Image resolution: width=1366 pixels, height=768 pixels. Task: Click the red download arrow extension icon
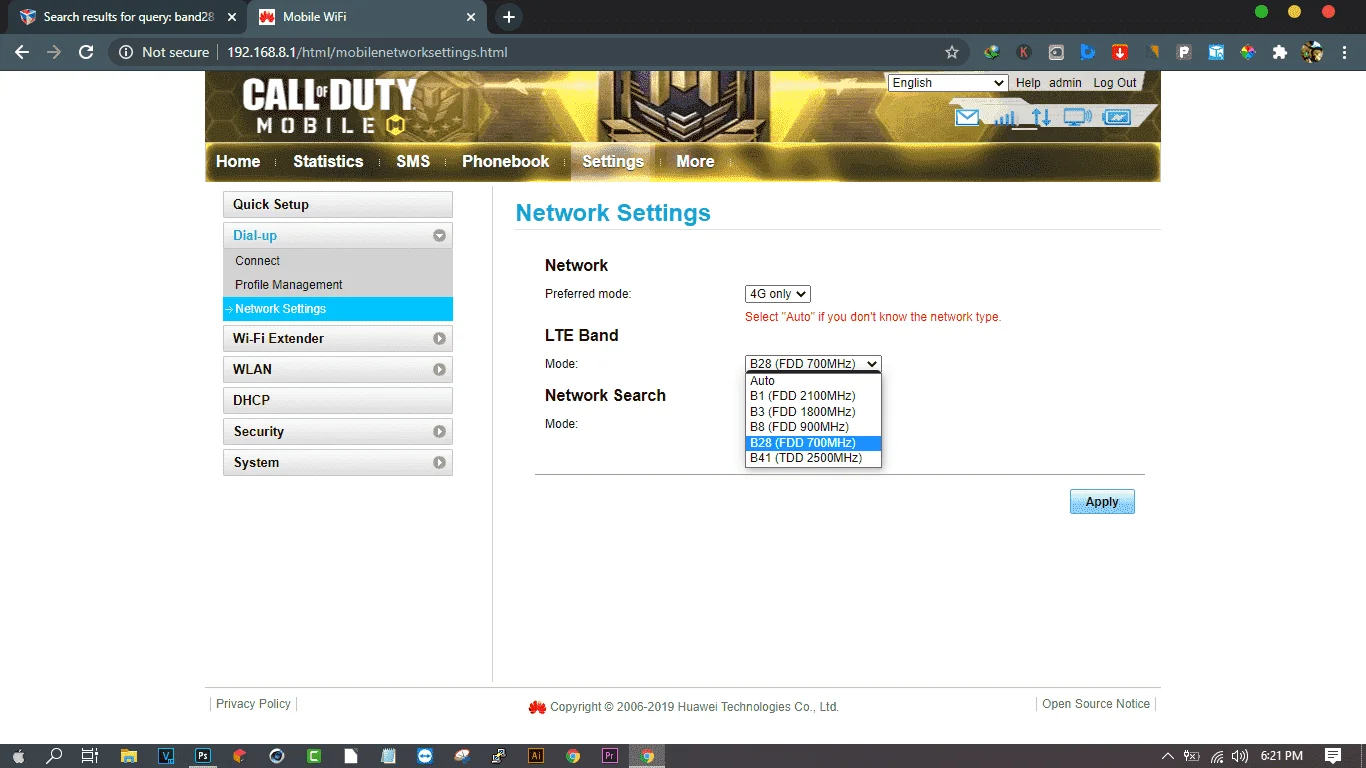click(x=1120, y=52)
